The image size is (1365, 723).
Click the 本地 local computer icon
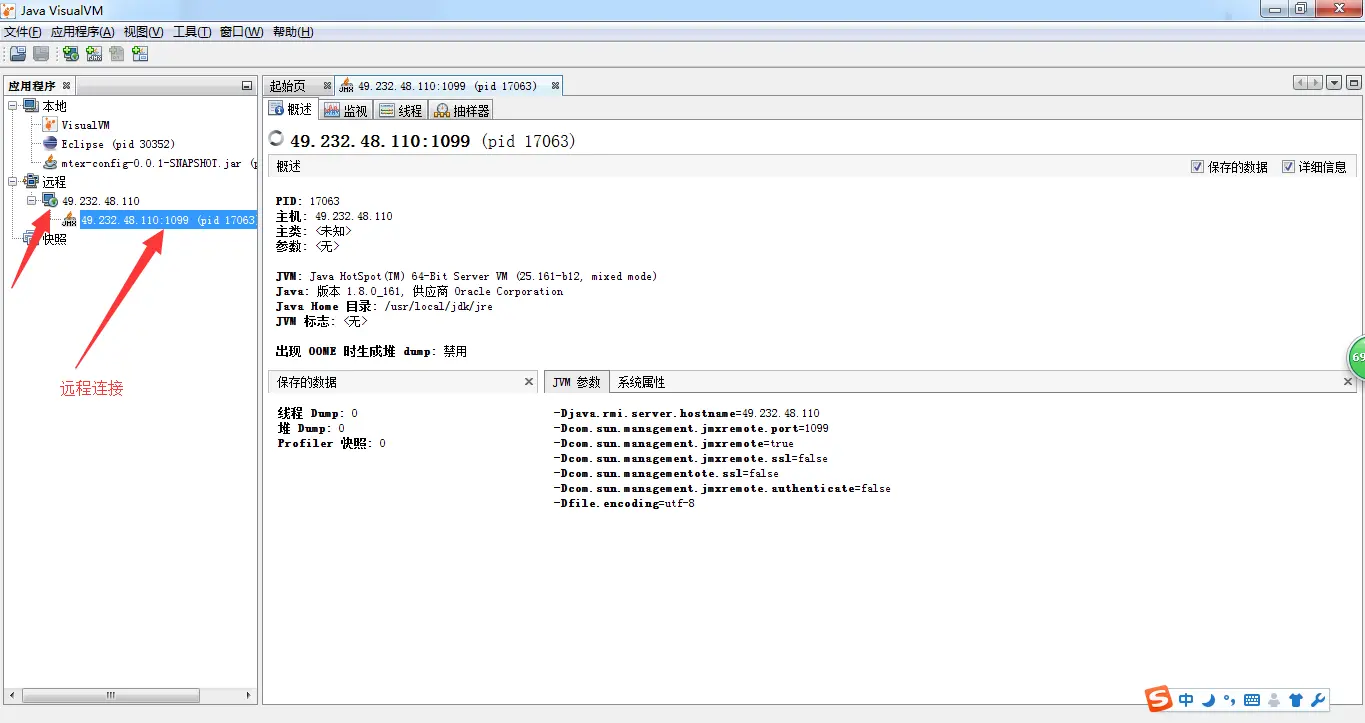pyautogui.click(x=31, y=106)
